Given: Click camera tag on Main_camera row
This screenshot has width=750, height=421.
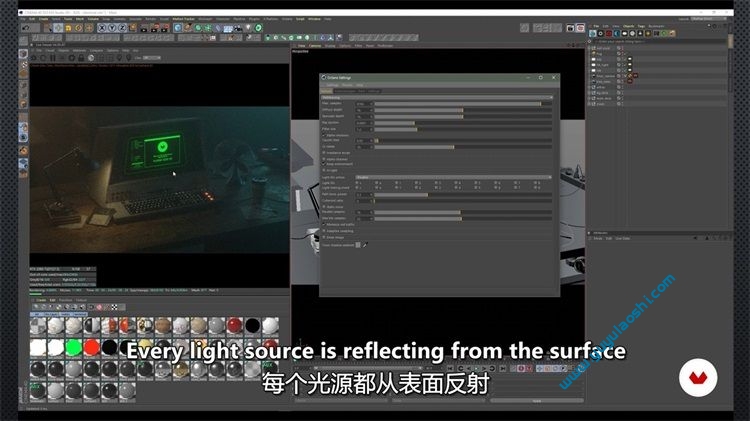Looking at the screenshot, I should point(635,76).
